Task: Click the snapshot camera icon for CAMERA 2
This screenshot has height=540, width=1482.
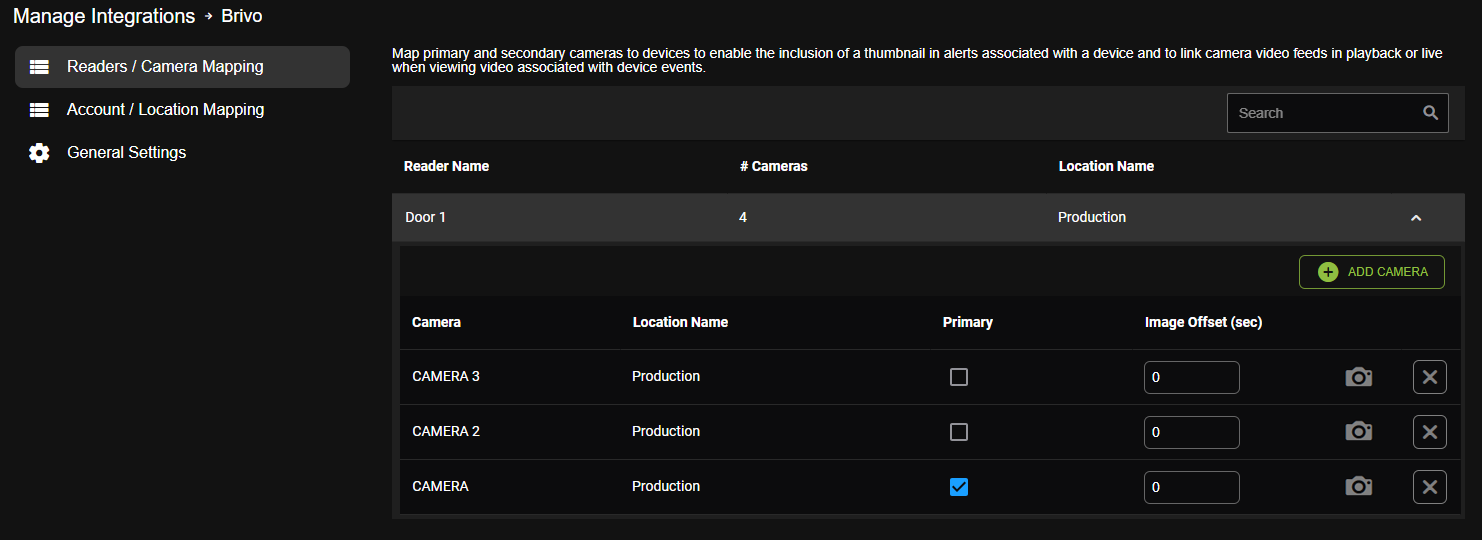Action: [x=1358, y=432]
